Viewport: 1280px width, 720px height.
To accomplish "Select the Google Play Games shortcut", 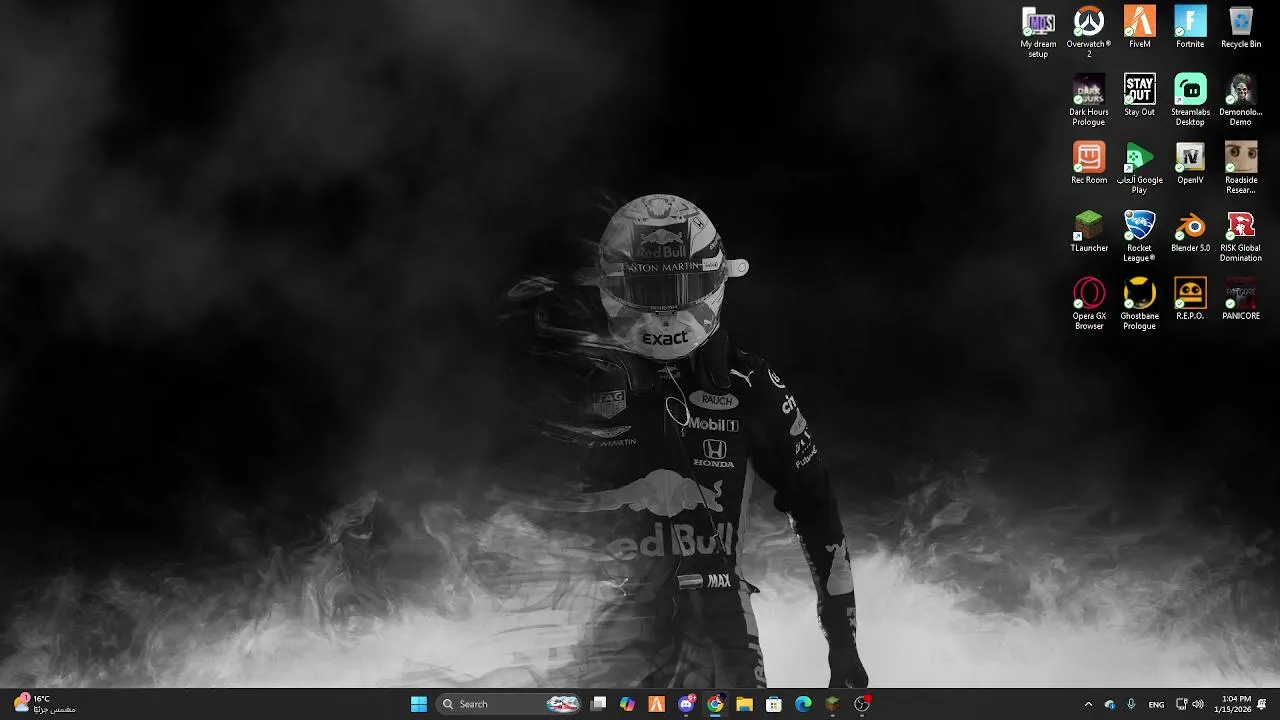I will pos(1140,168).
